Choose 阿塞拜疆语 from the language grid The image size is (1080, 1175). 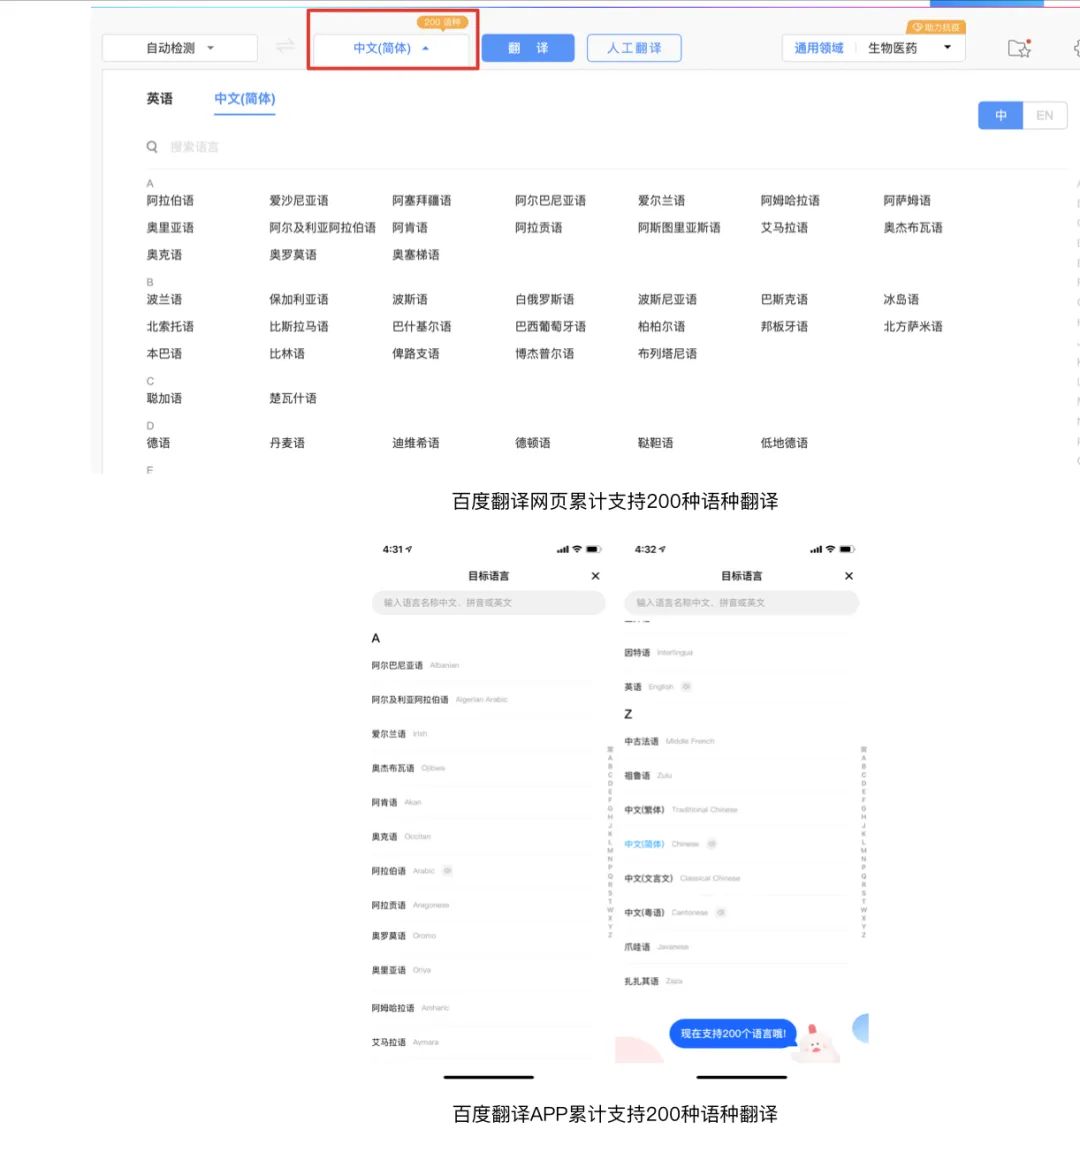[422, 200]
